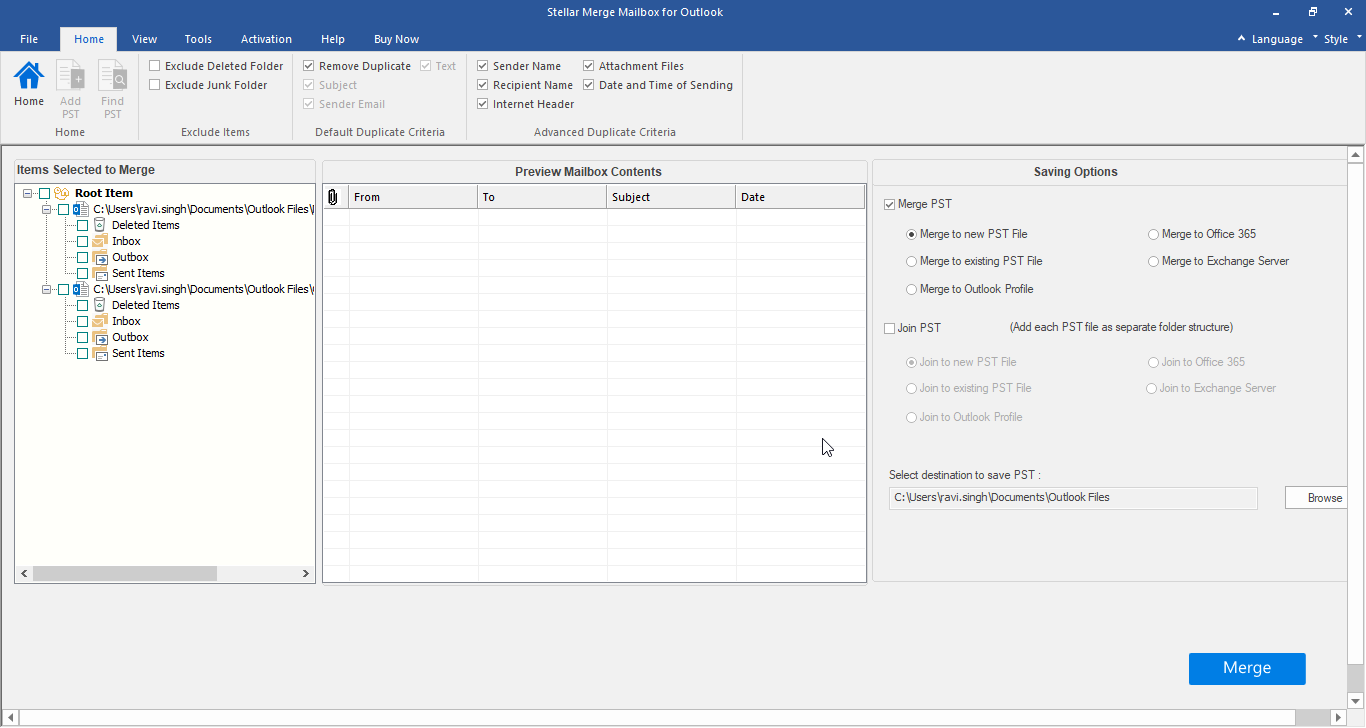Check second PST's Sent Items checkbox
Screen dimensions: 1366x728
point(82,353)
